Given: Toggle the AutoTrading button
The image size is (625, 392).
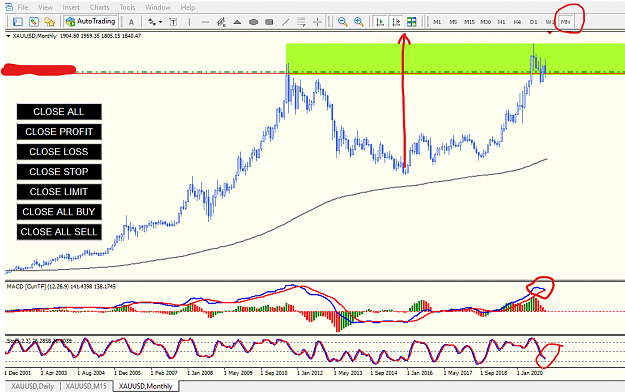Looking at the screenshot, I should pyautogui.click(x=91, y=22).
